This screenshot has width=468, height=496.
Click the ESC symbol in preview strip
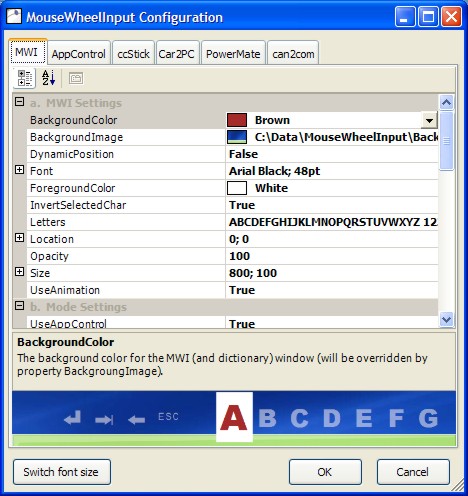click(168, 417)
